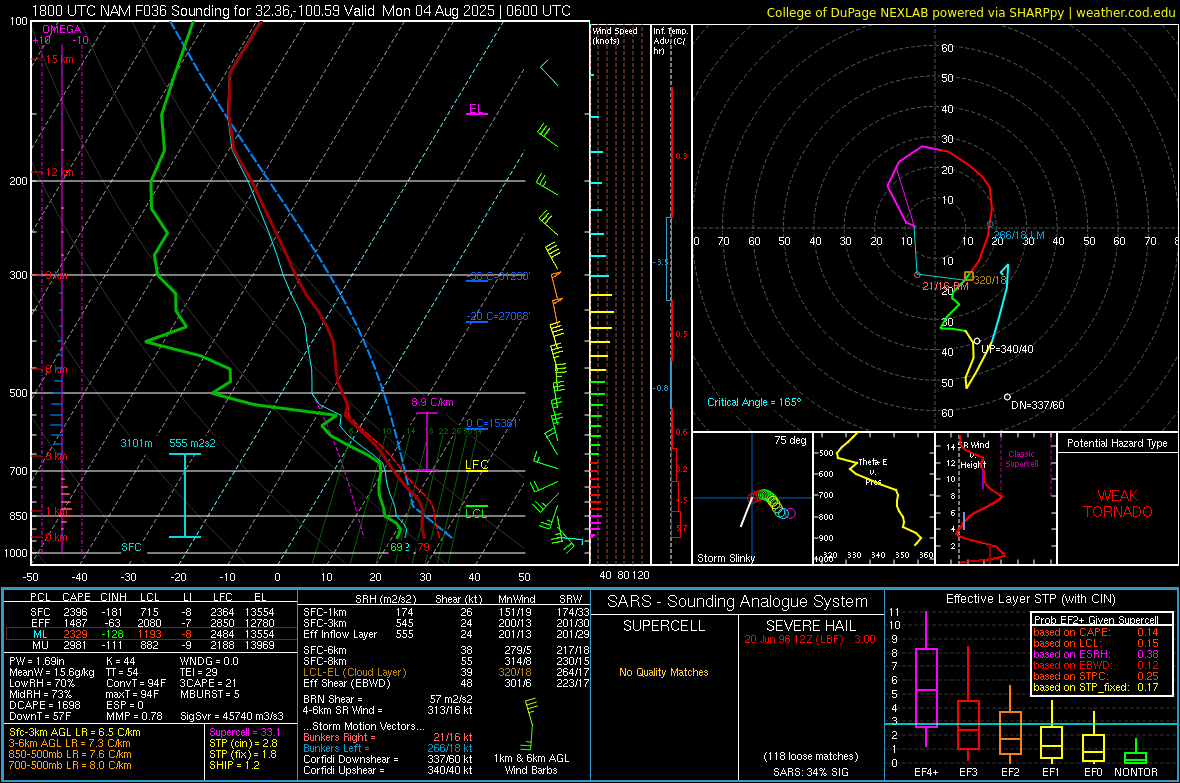The height and width of the screenshot is (783, 1180).
Task: Click the based on ESRH: 0.38 probability
Action: coord(1095,654)
